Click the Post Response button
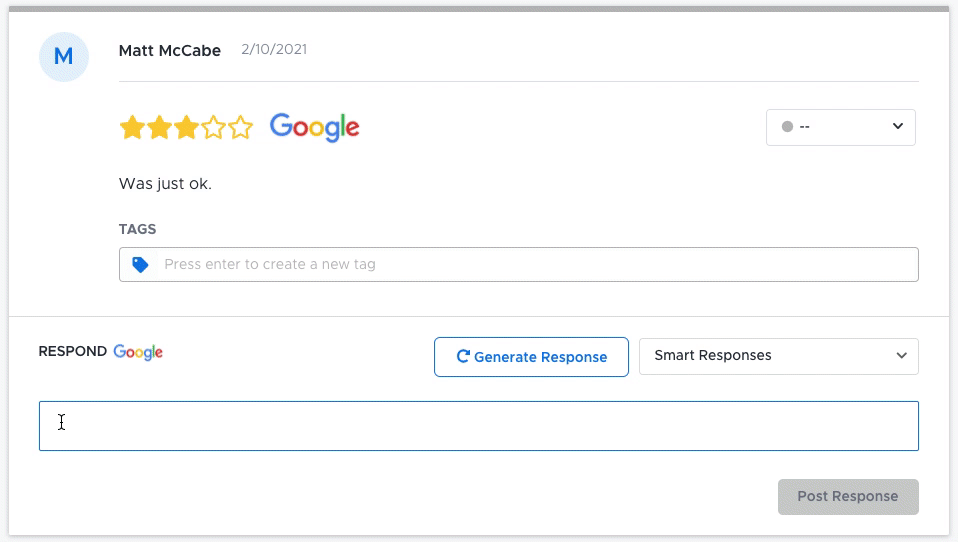 pos(847,497)
